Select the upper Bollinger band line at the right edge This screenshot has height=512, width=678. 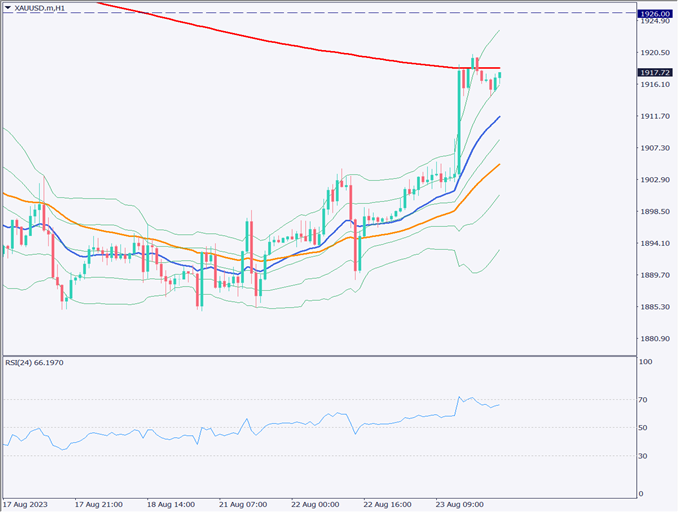click(495, 33)
